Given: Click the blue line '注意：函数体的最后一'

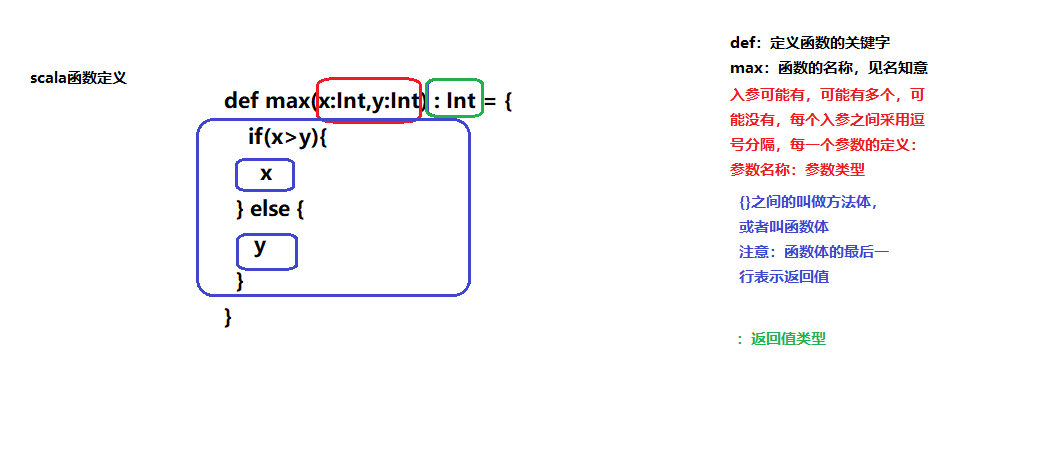Looking at the screenshot, I should pyautogui.click(x=814, y=252).
